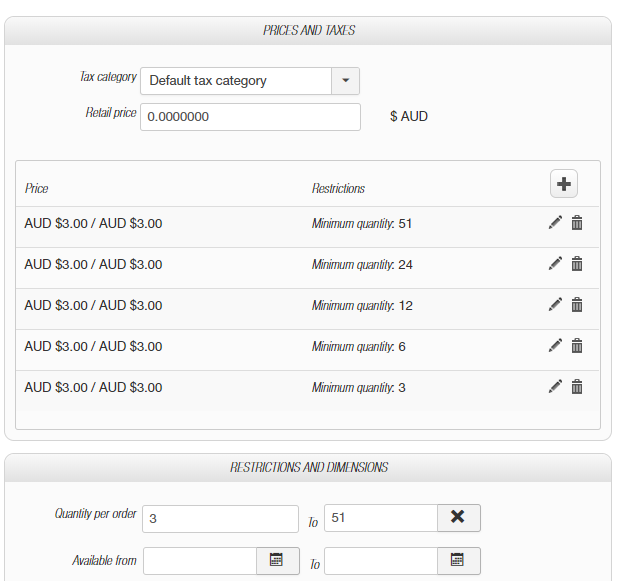Edit the price with minimum quantity 12
The image size is (618, 581).
(x=555, y=305)
